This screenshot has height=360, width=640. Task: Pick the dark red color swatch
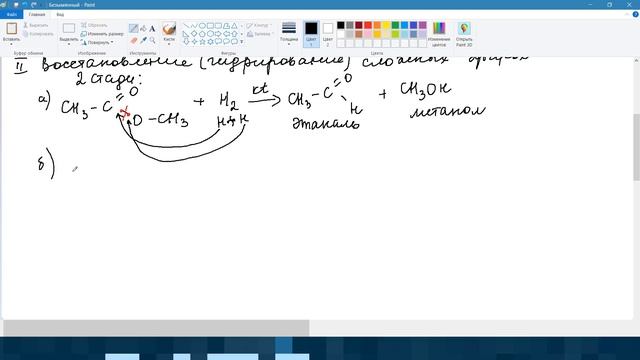[359, 25]
